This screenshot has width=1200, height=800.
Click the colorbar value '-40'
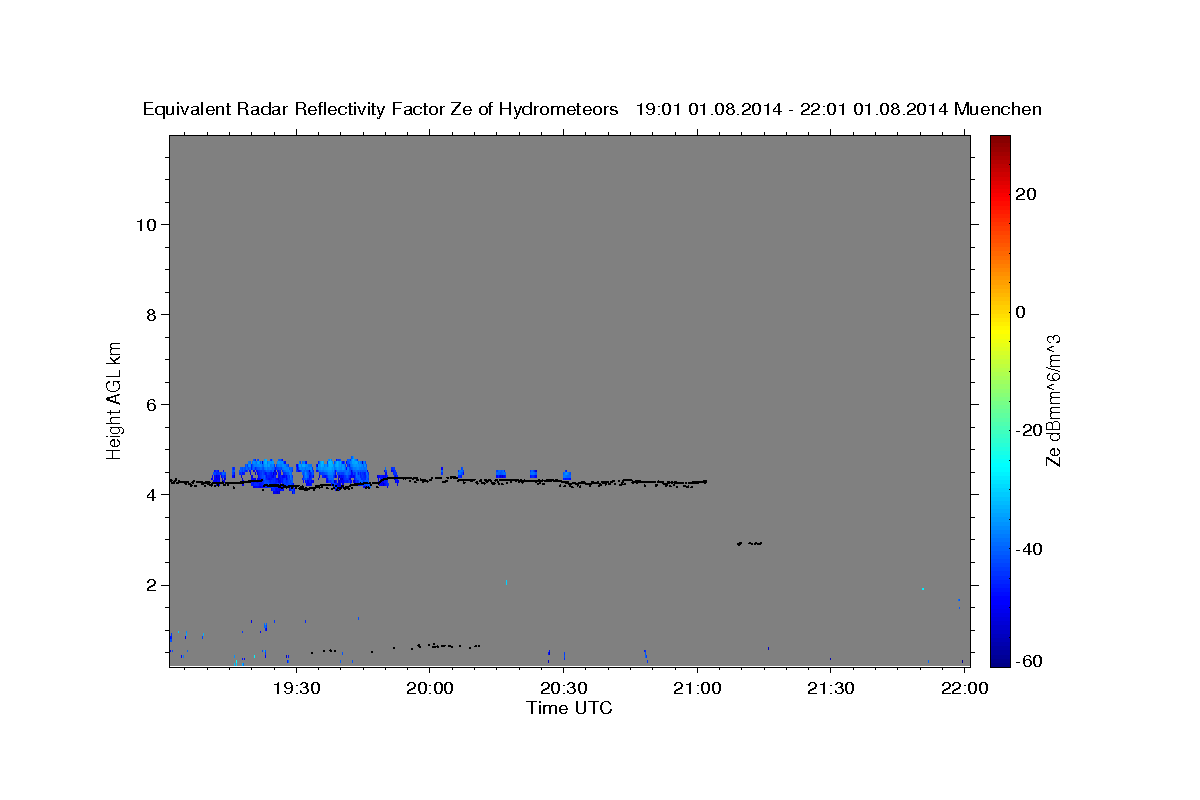point(1029,548)
